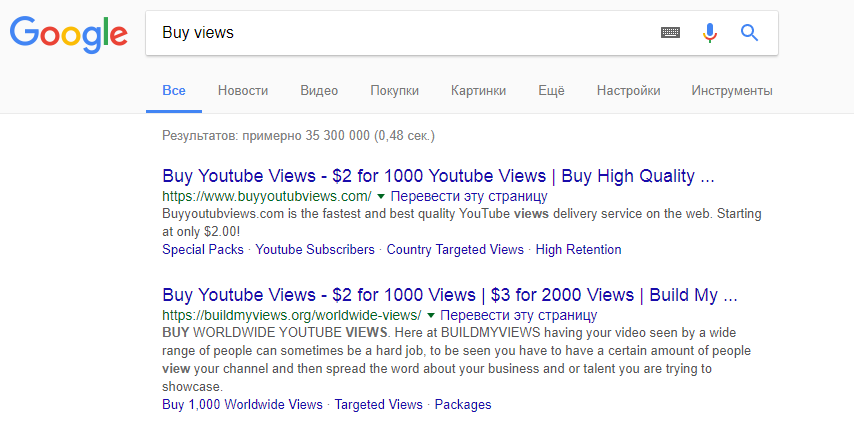
Task: Expand dropdown arrow next to buildmyviews.org URL
Action: [431, 315]
